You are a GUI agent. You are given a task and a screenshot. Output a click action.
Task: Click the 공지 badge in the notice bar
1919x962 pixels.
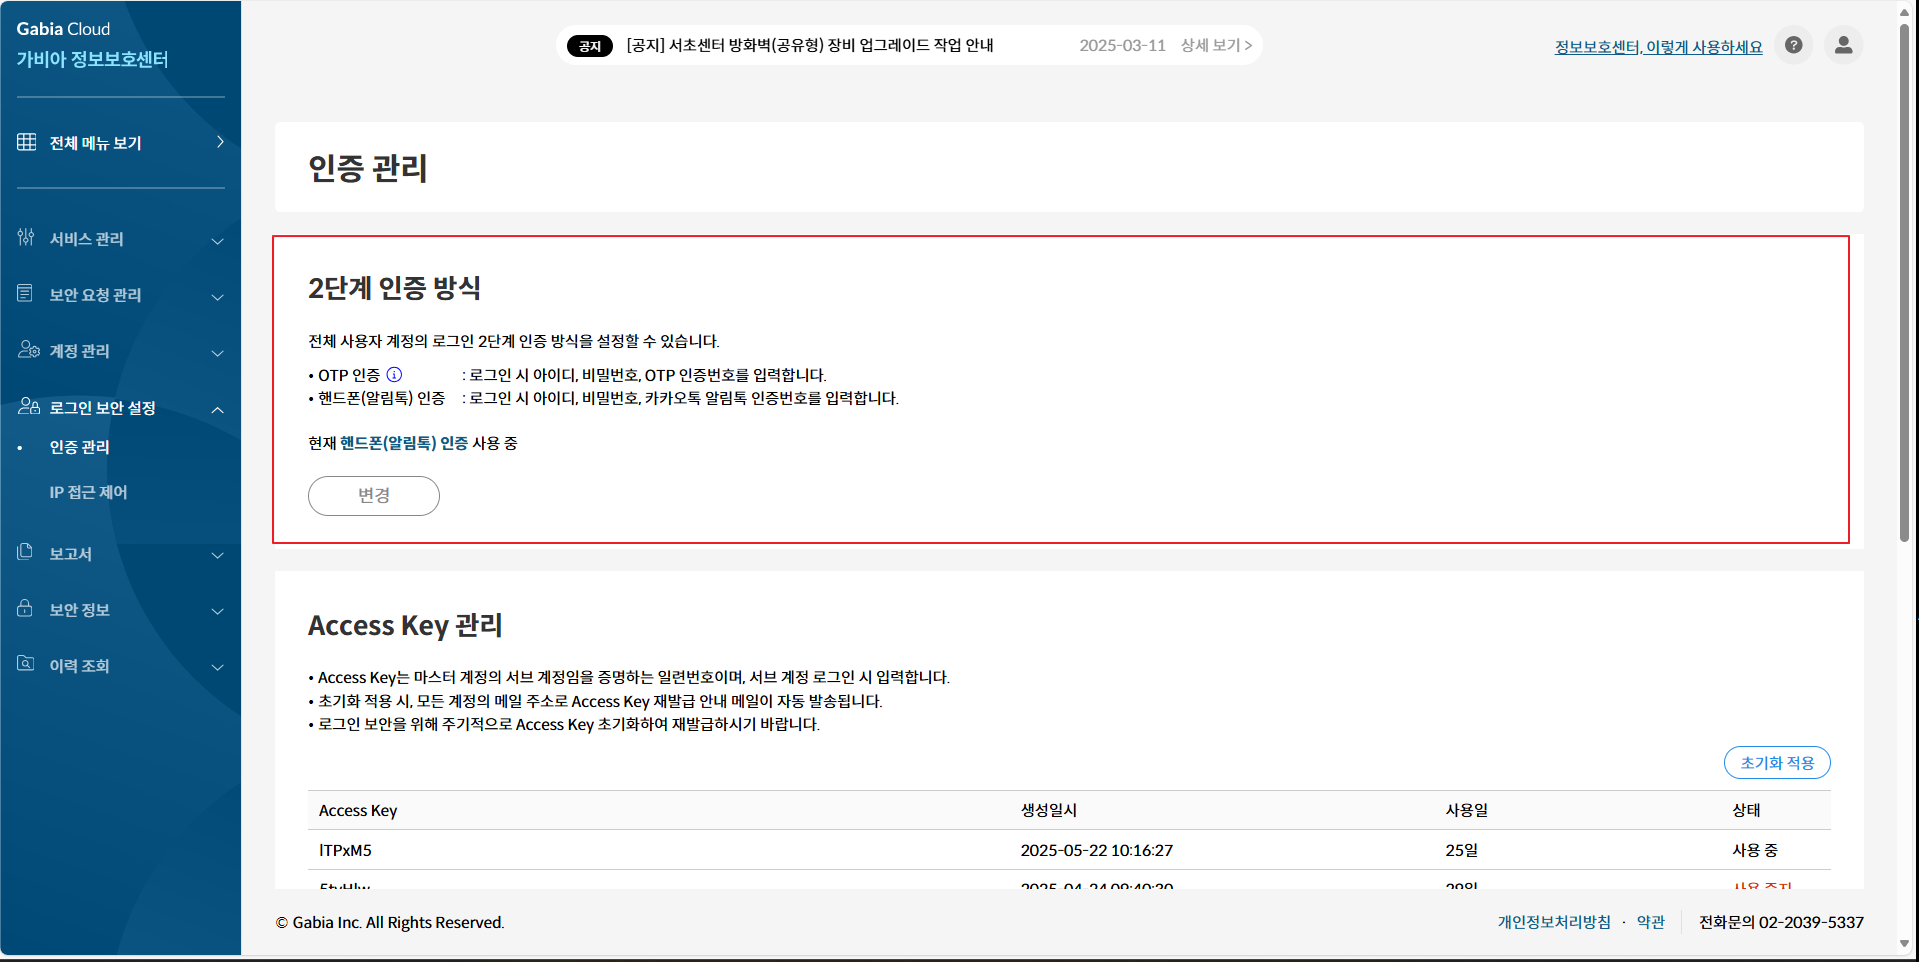click(x=590, y=46)
